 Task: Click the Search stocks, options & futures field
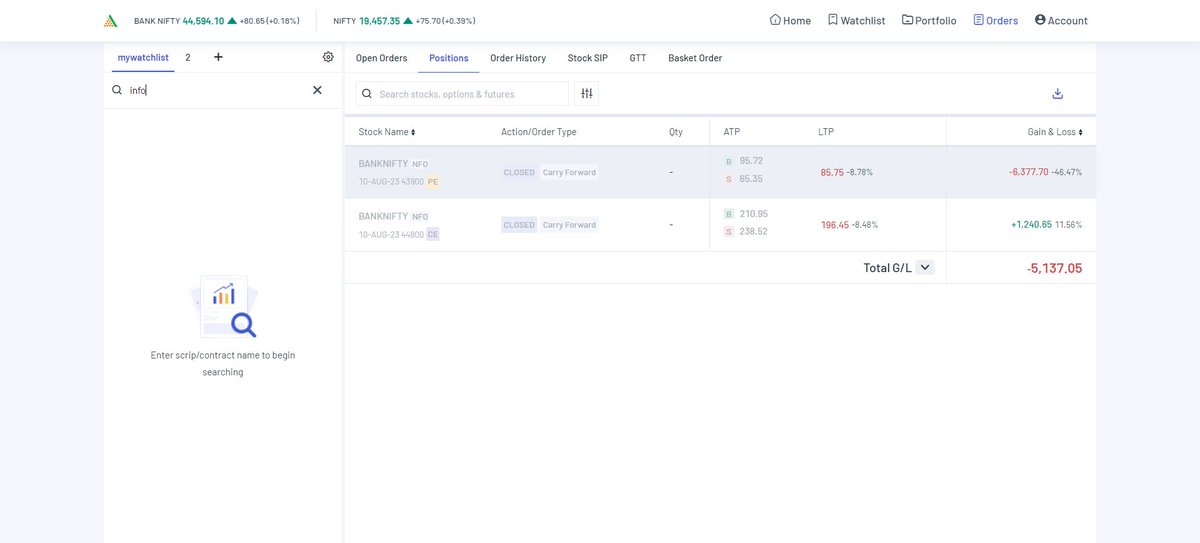[462, 94]
